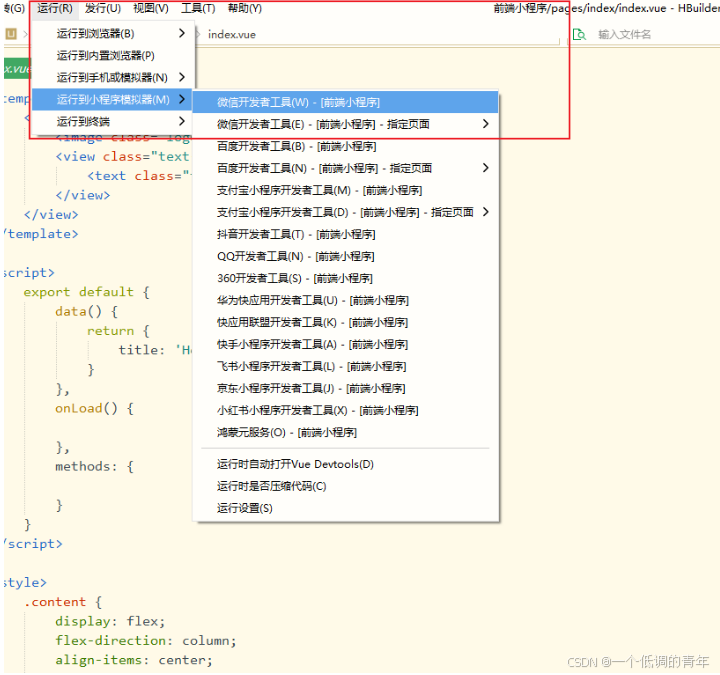Run with 支付宝小程序开发者工具(M)
The width and height of the screenshot is (720, 675).
345,191
